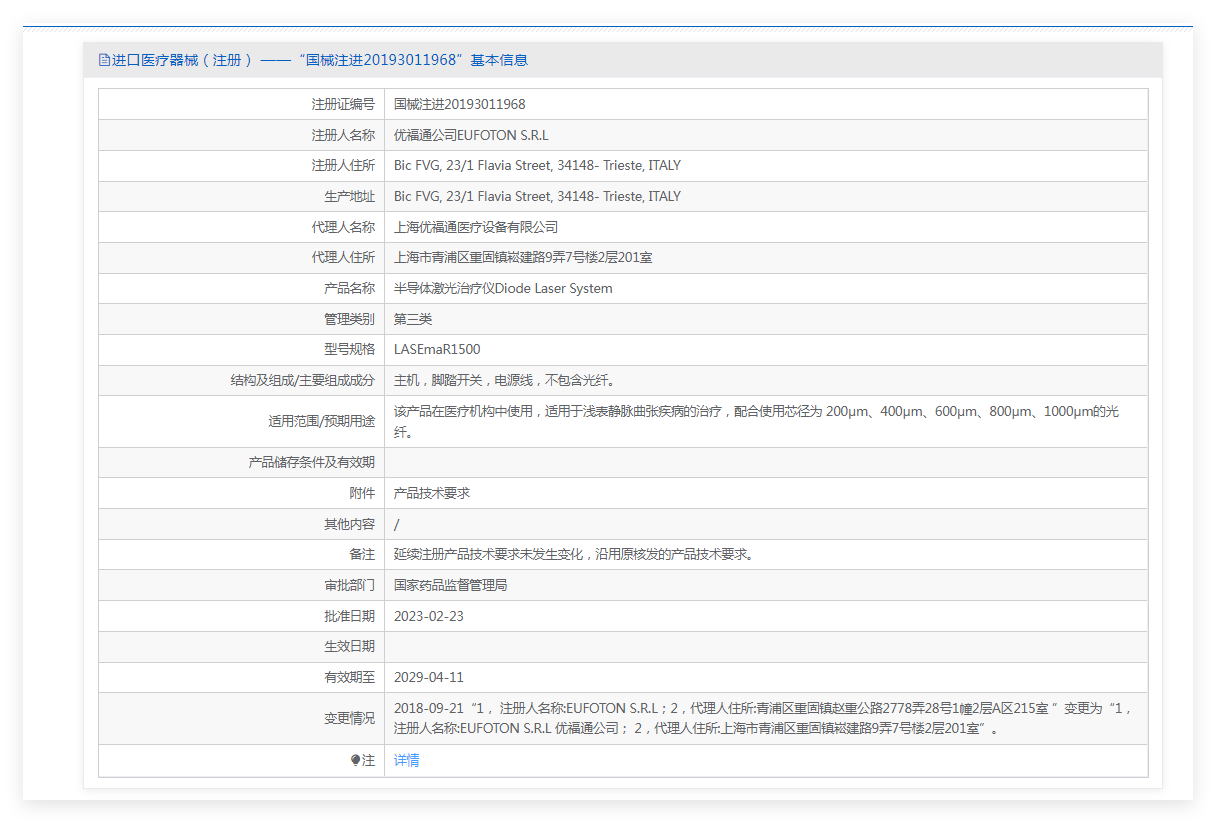This screenshot has height=823, width=1216.
Task: Click product name 半导体激光治疗仪Diode Laser System
Action: point(503,289)
